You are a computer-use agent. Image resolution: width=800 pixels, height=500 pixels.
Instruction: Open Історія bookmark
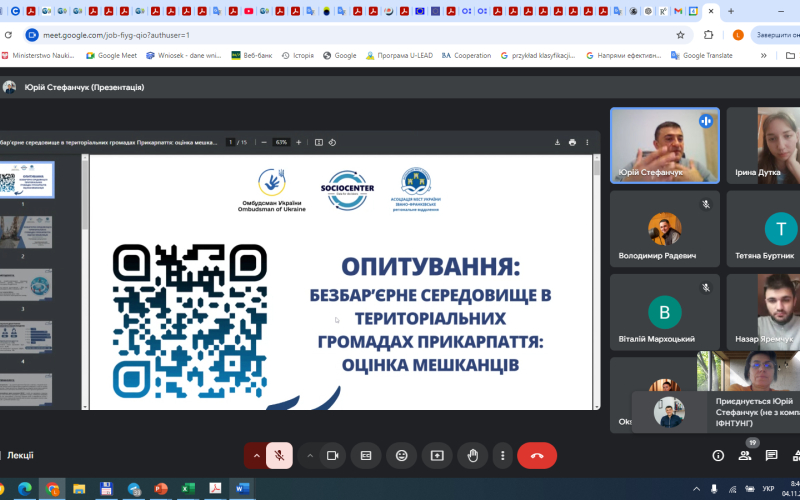[x=297, y=56]
